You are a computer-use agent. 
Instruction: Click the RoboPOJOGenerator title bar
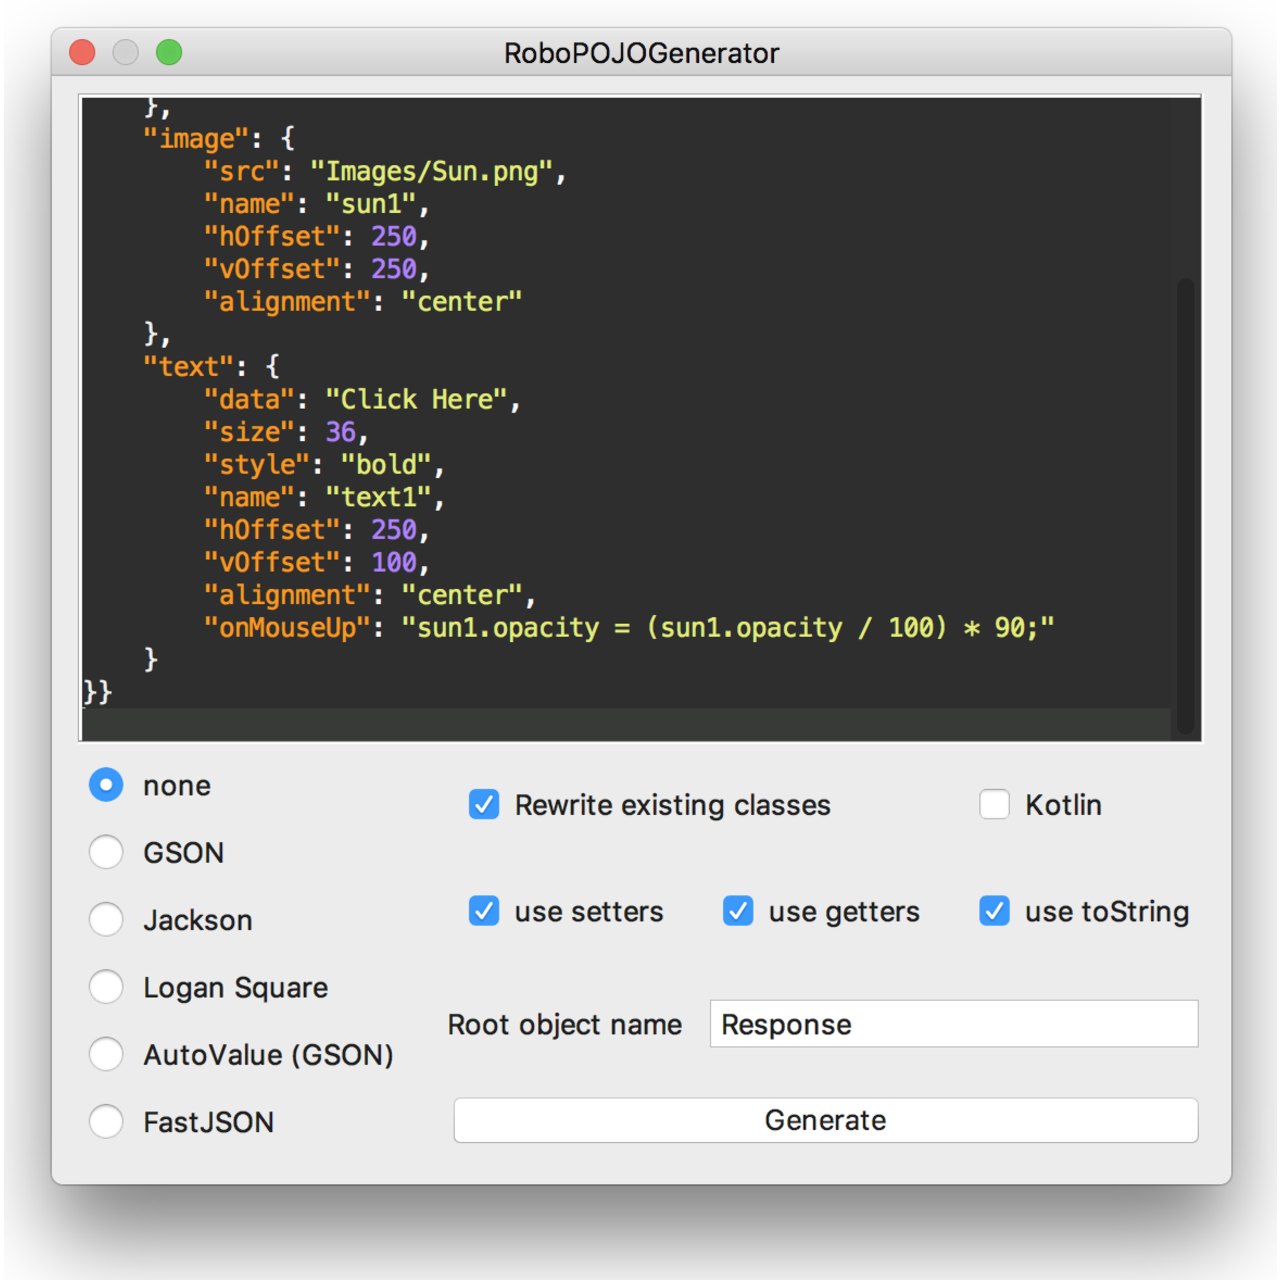click(640, 53)
